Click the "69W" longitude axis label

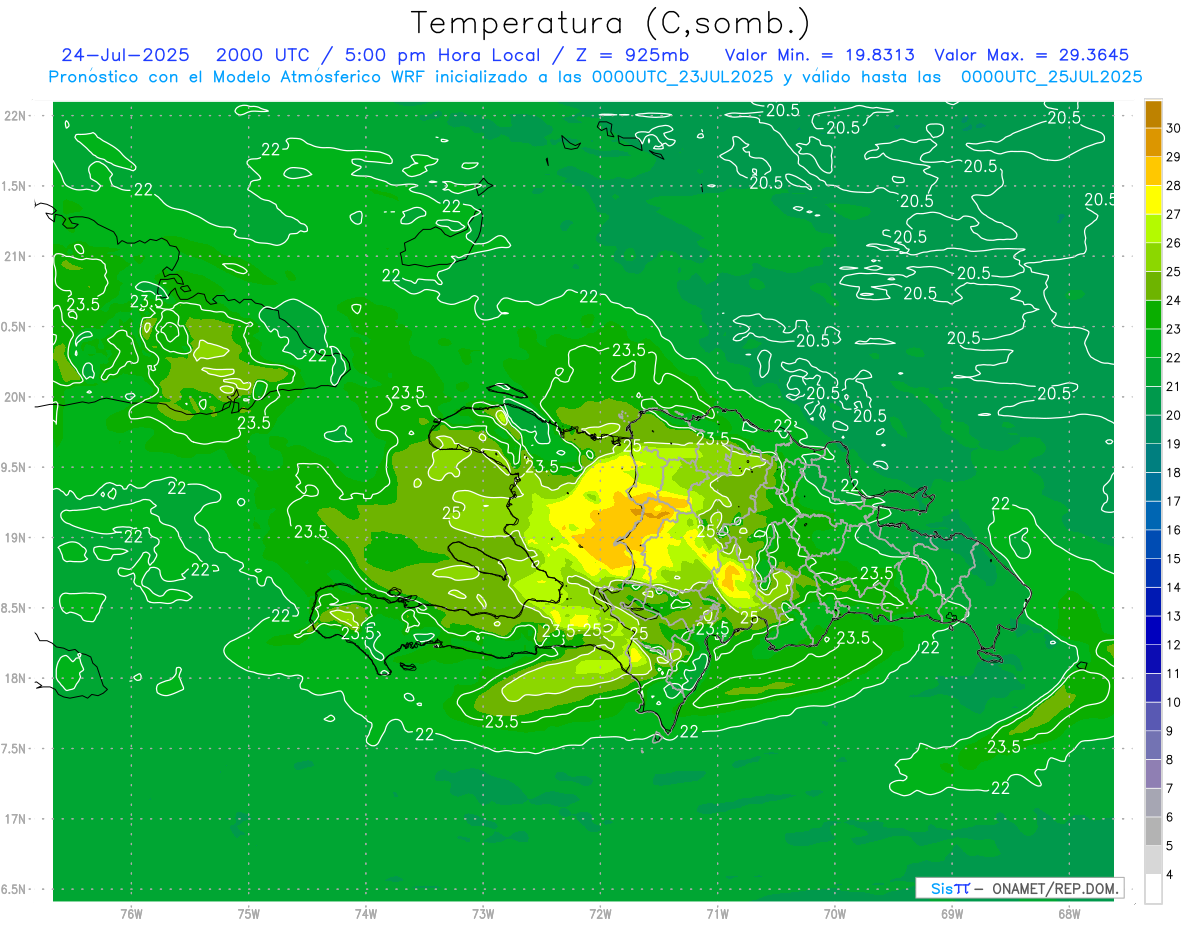pos(952,913)
